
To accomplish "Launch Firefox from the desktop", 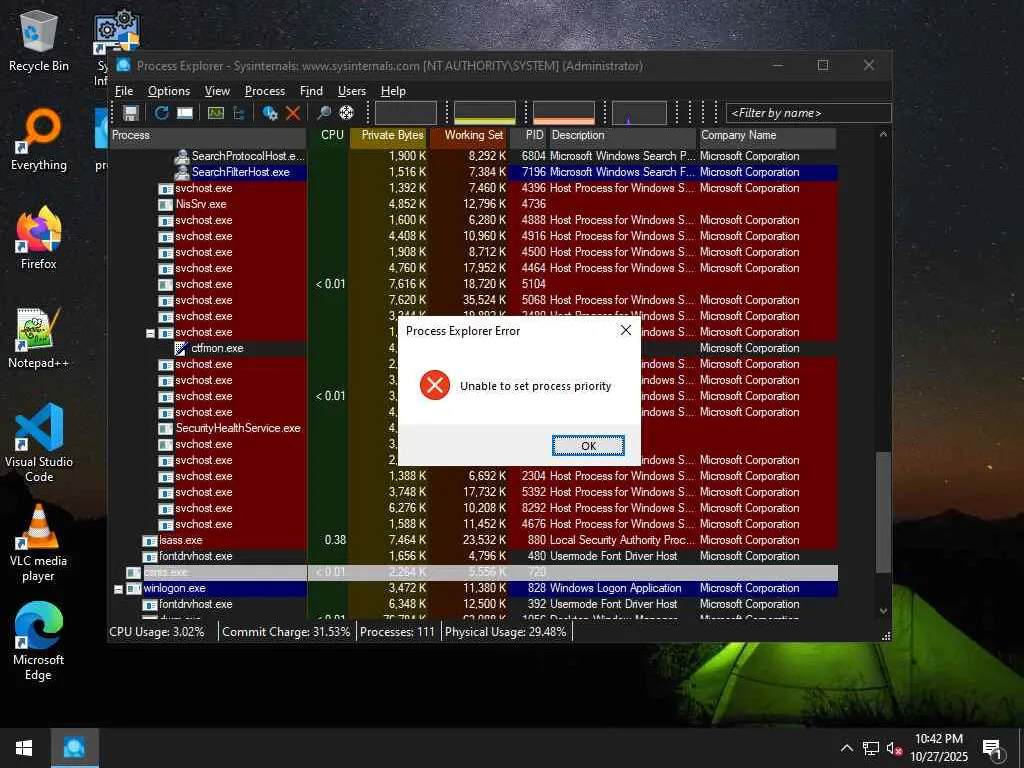I will pyautogui.click(x=39, y=238).
